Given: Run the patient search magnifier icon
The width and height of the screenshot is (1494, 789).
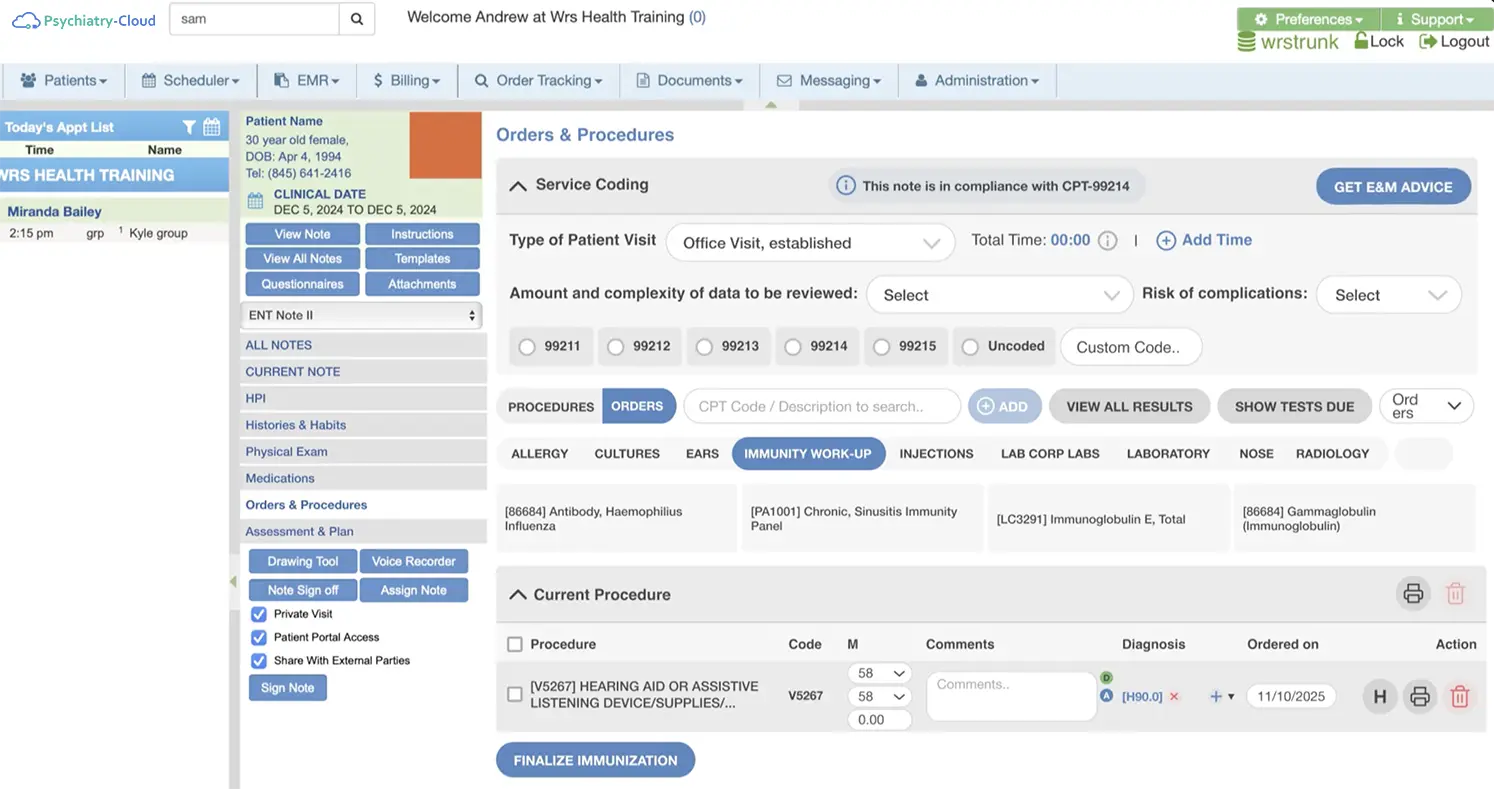Looking at the screenshot, I should point(357,19).
